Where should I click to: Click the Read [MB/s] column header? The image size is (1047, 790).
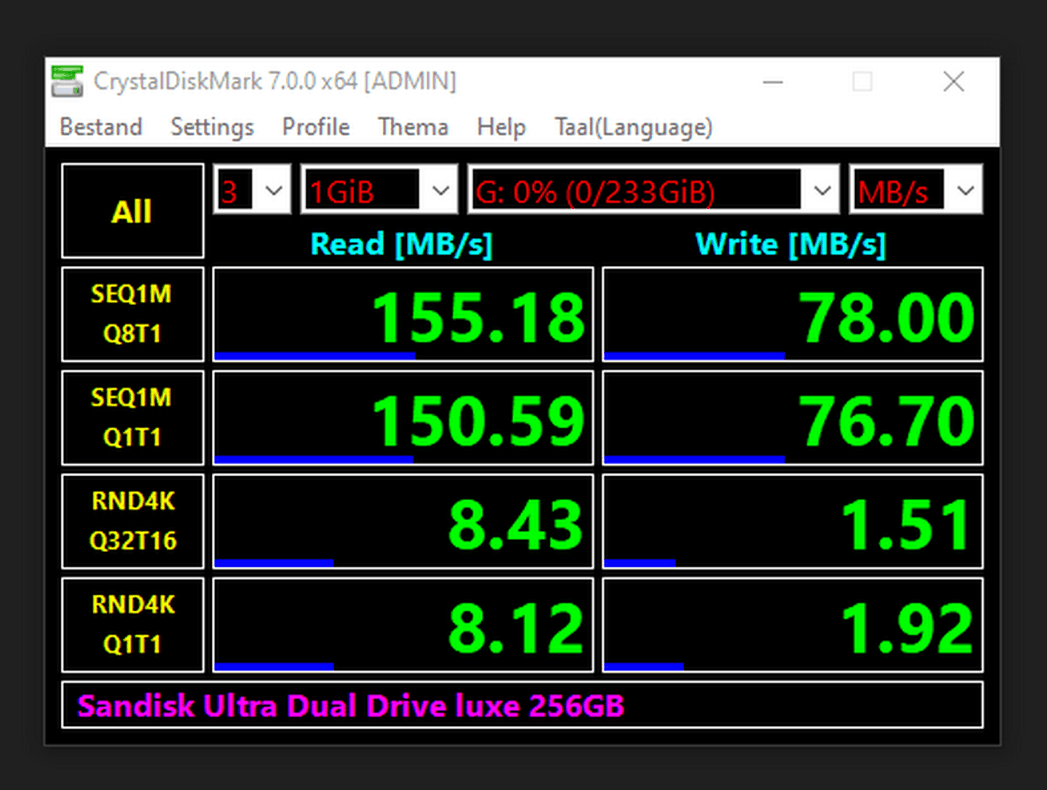[x=401, y=244]
